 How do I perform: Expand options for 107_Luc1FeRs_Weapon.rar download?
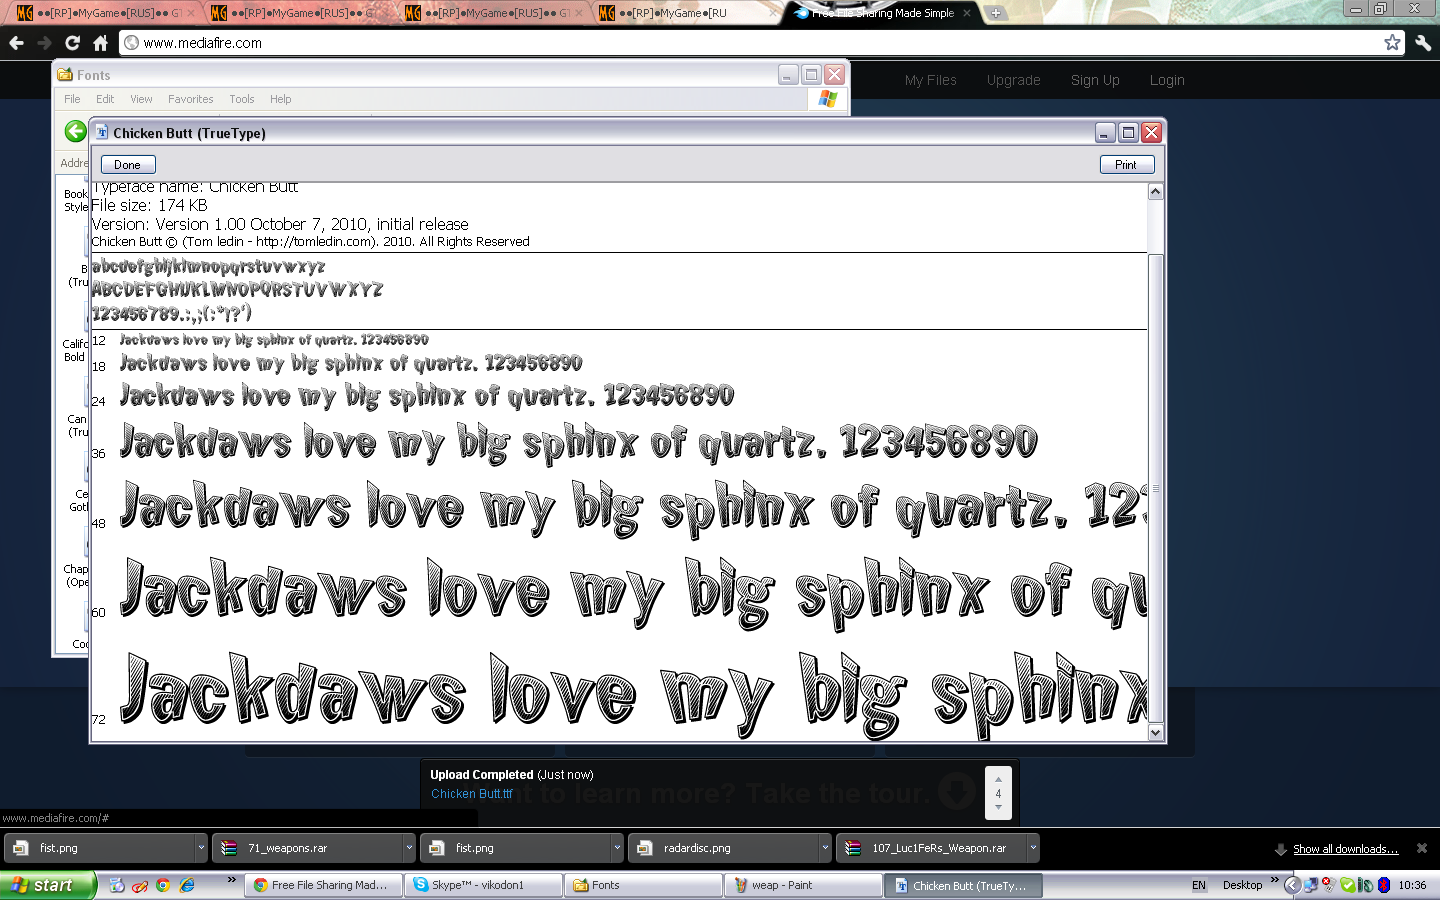[1033, 848]
